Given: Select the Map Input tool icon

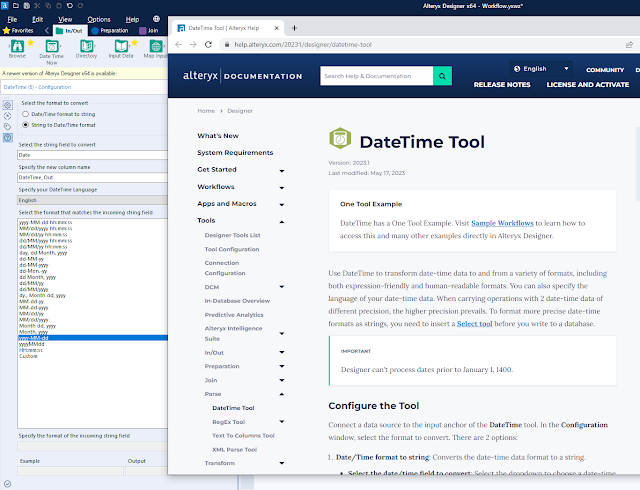Looking at the screenshot, I should (156, 46).
